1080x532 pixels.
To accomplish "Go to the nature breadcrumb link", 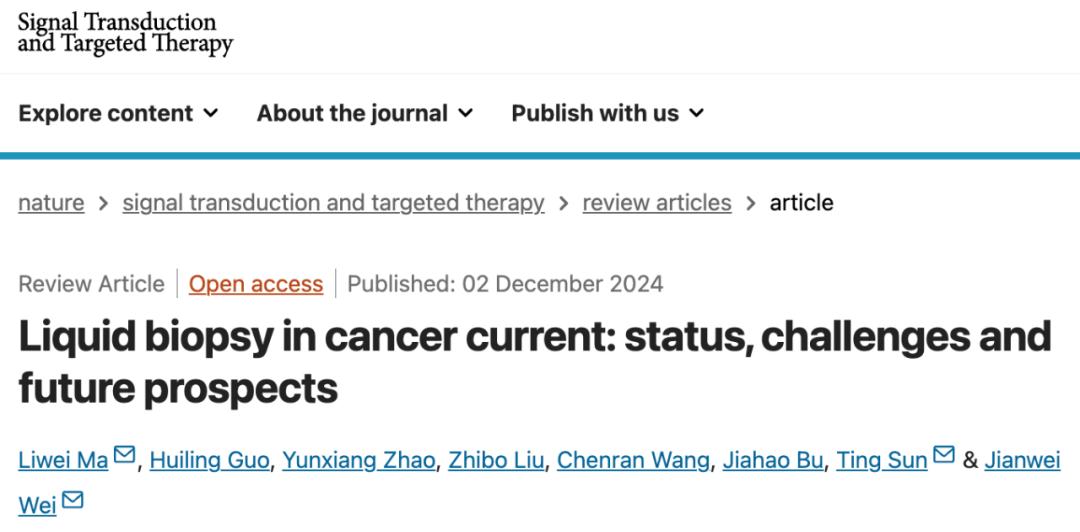I will (51, 203).
